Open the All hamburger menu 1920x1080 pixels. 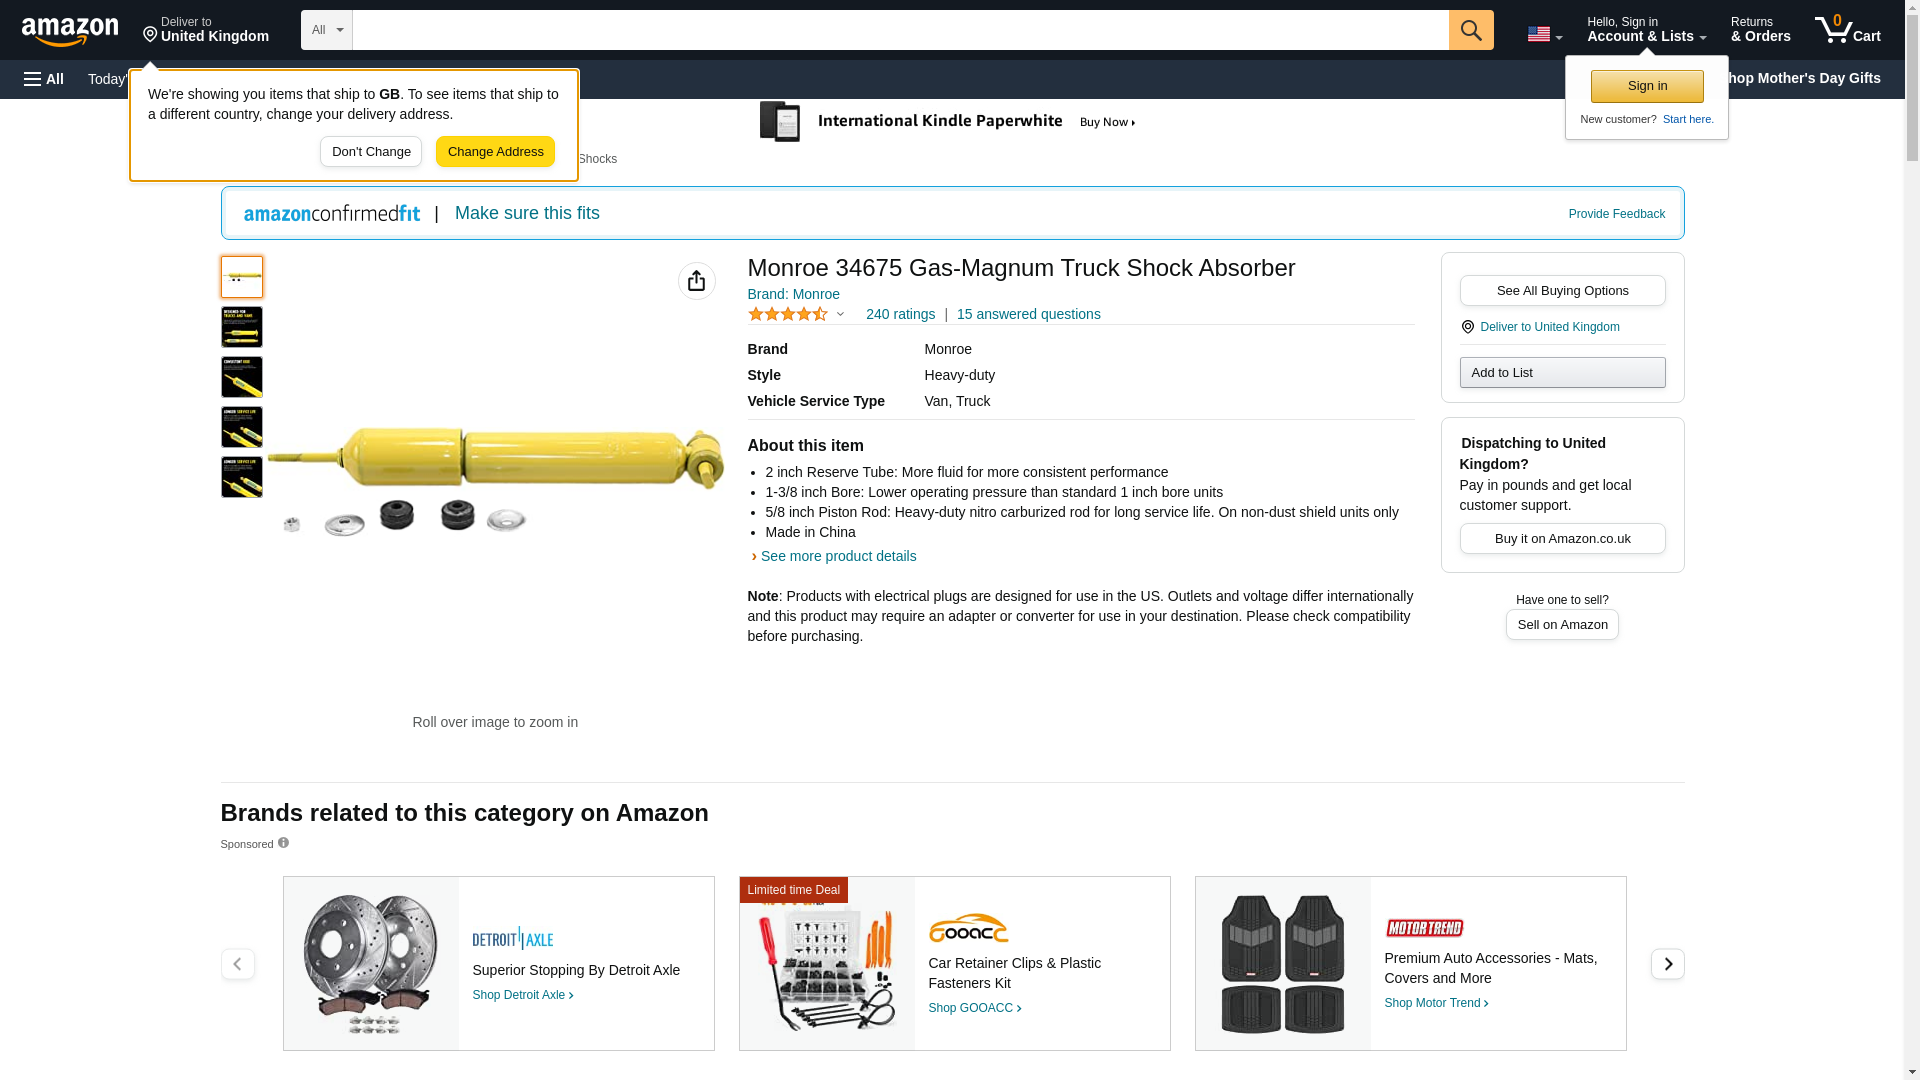(44, 79)
